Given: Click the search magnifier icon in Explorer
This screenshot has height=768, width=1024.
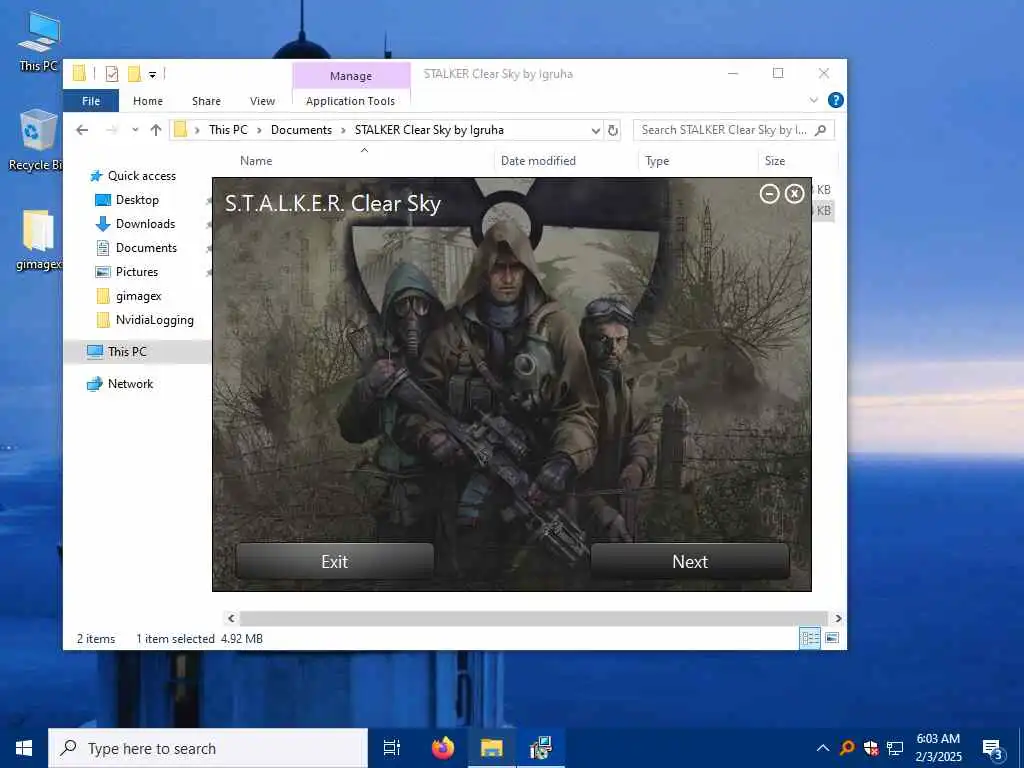Looking at the screenshot, I should [x=821, y=130].
